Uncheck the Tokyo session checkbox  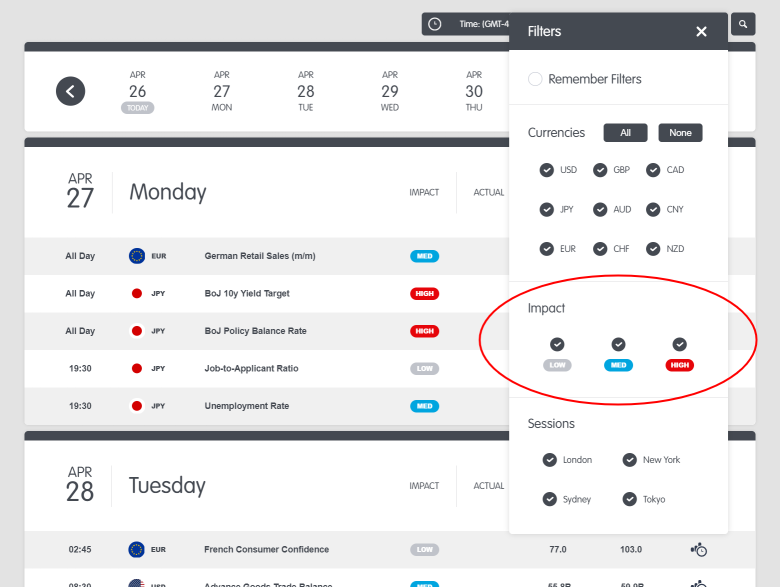point(630,499)
